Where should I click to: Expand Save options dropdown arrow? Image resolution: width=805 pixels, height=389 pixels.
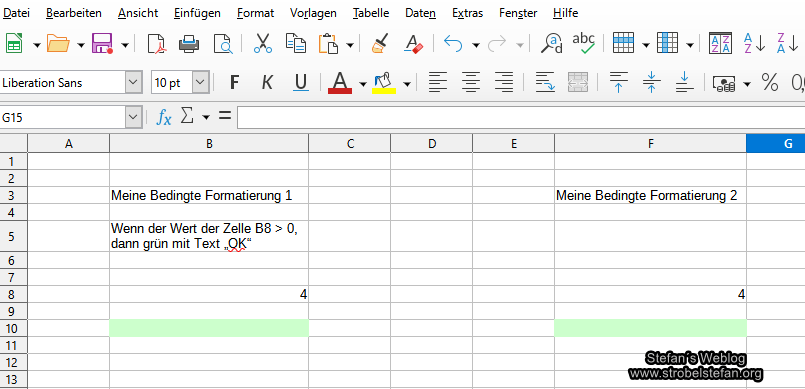[125, 45]
